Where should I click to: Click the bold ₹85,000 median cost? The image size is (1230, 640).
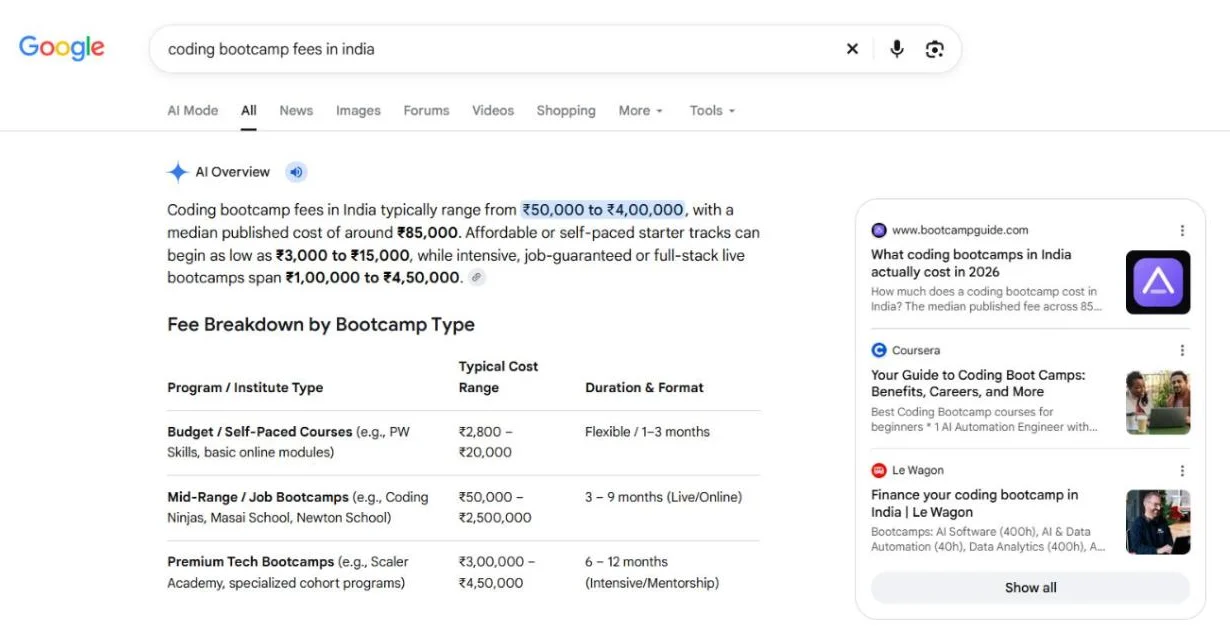428,232
